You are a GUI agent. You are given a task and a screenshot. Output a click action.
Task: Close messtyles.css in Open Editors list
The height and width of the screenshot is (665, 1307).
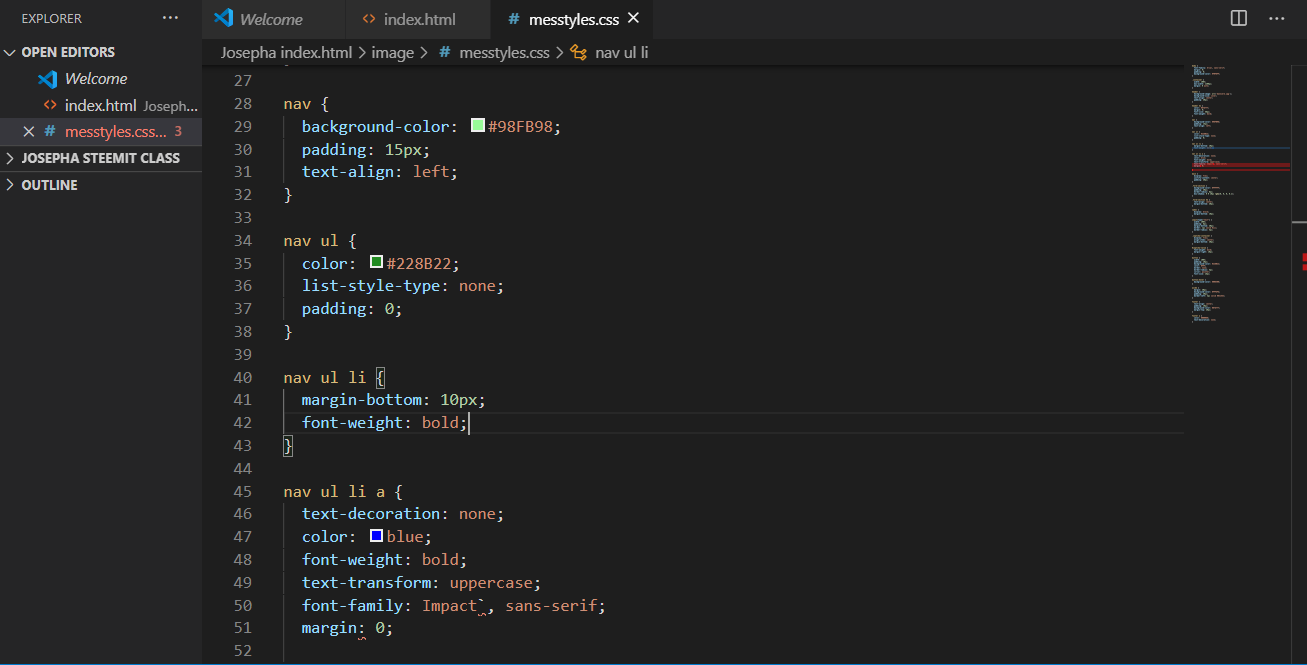point(28,131)
